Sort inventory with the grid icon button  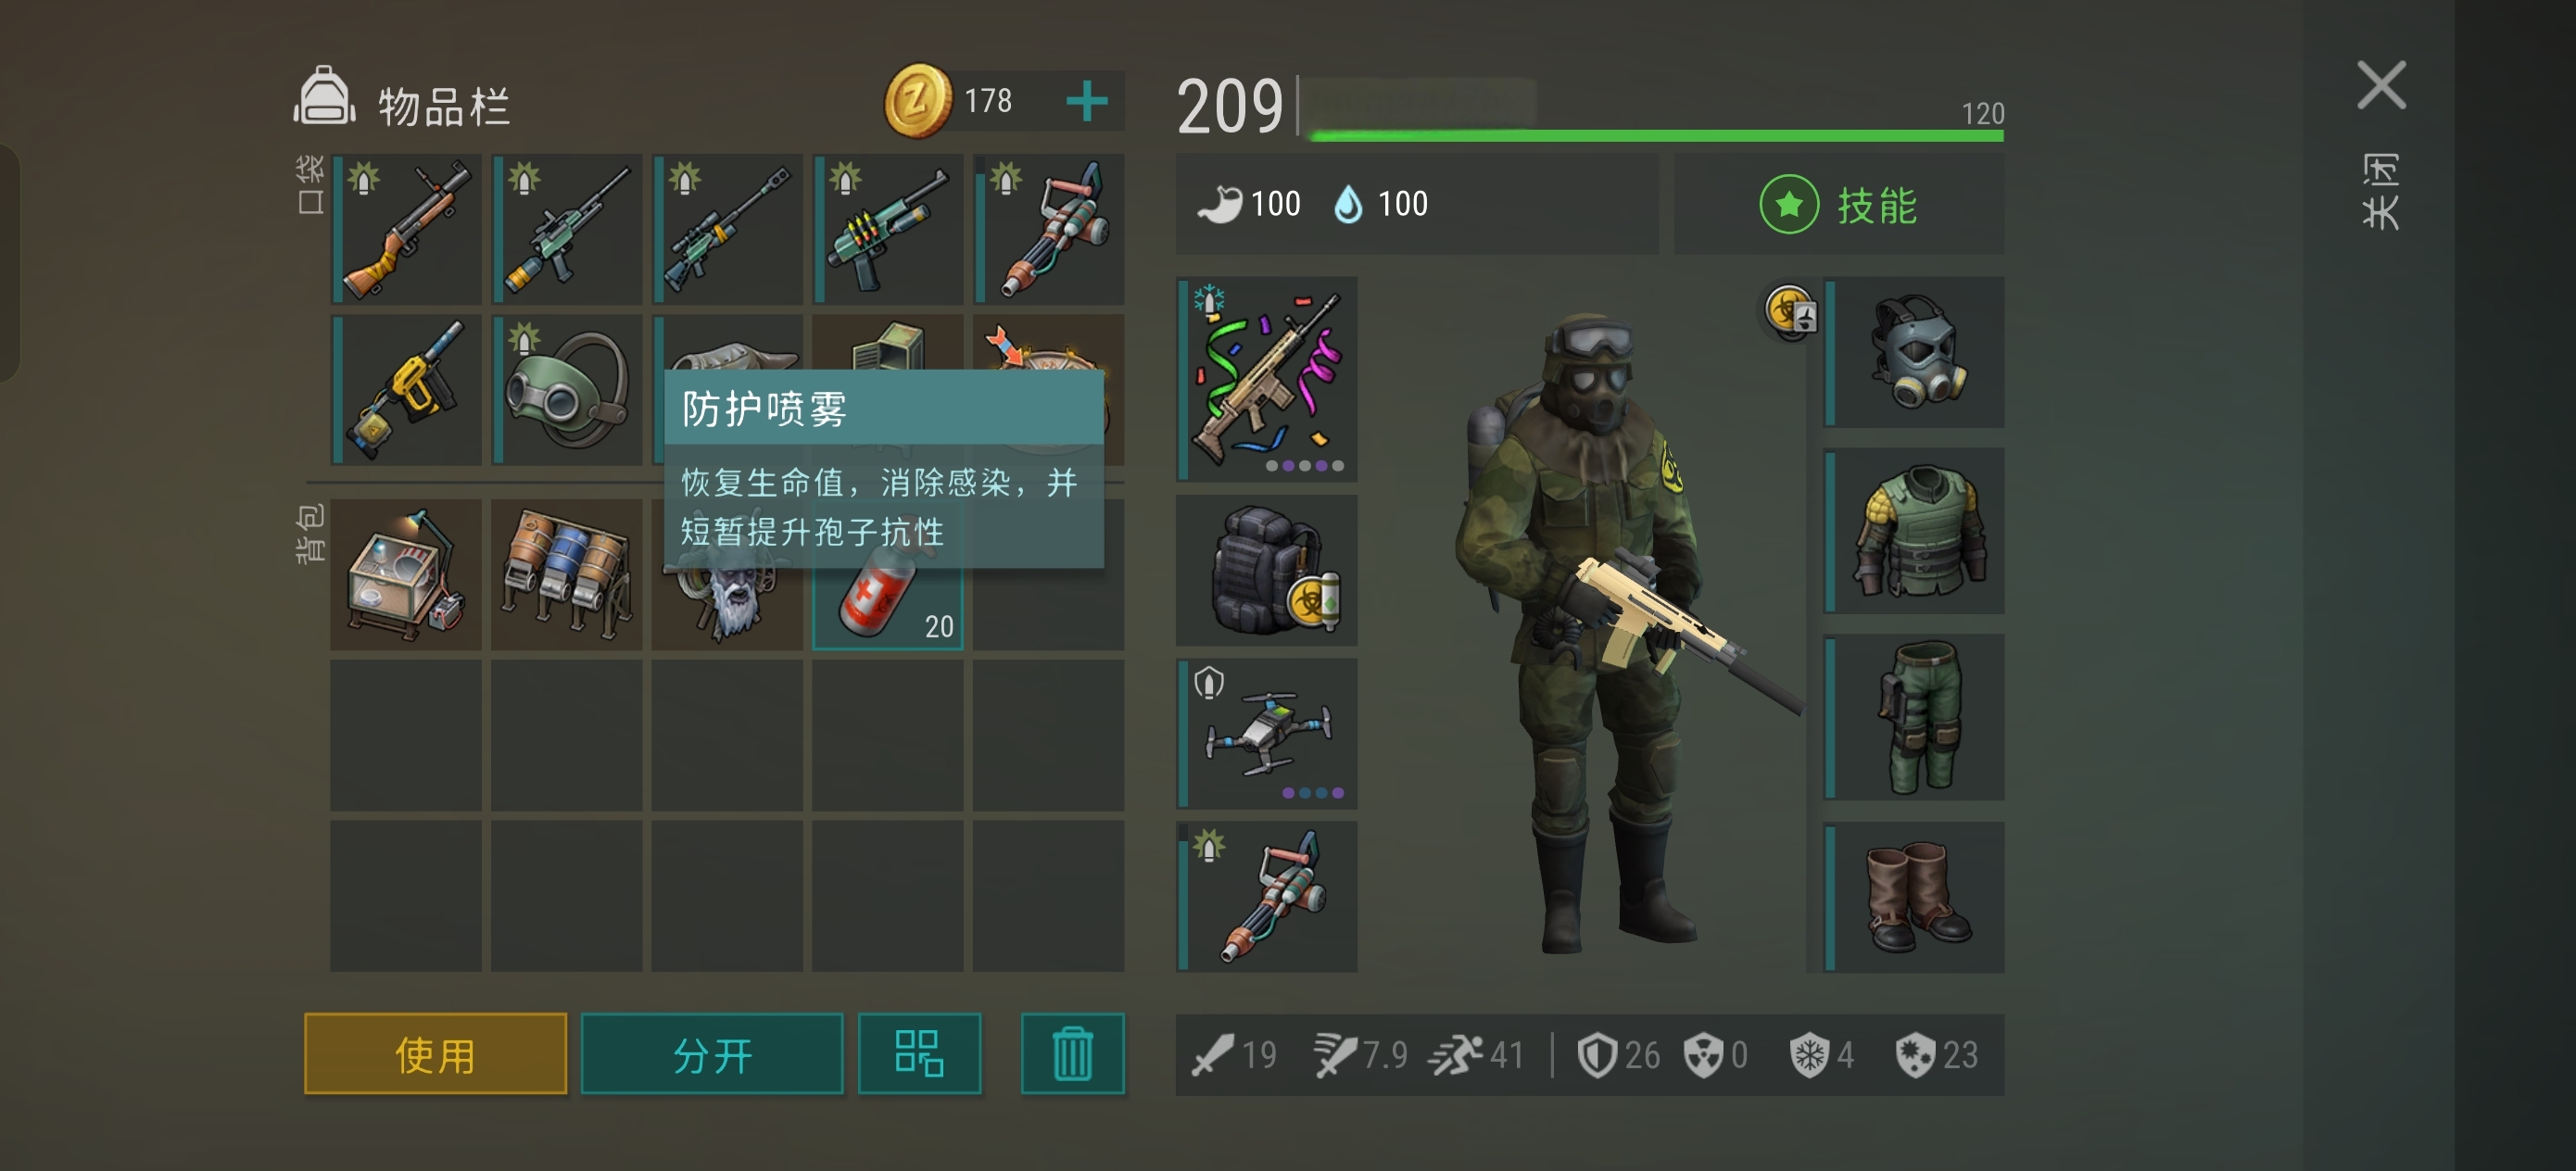pos(919,1054)
